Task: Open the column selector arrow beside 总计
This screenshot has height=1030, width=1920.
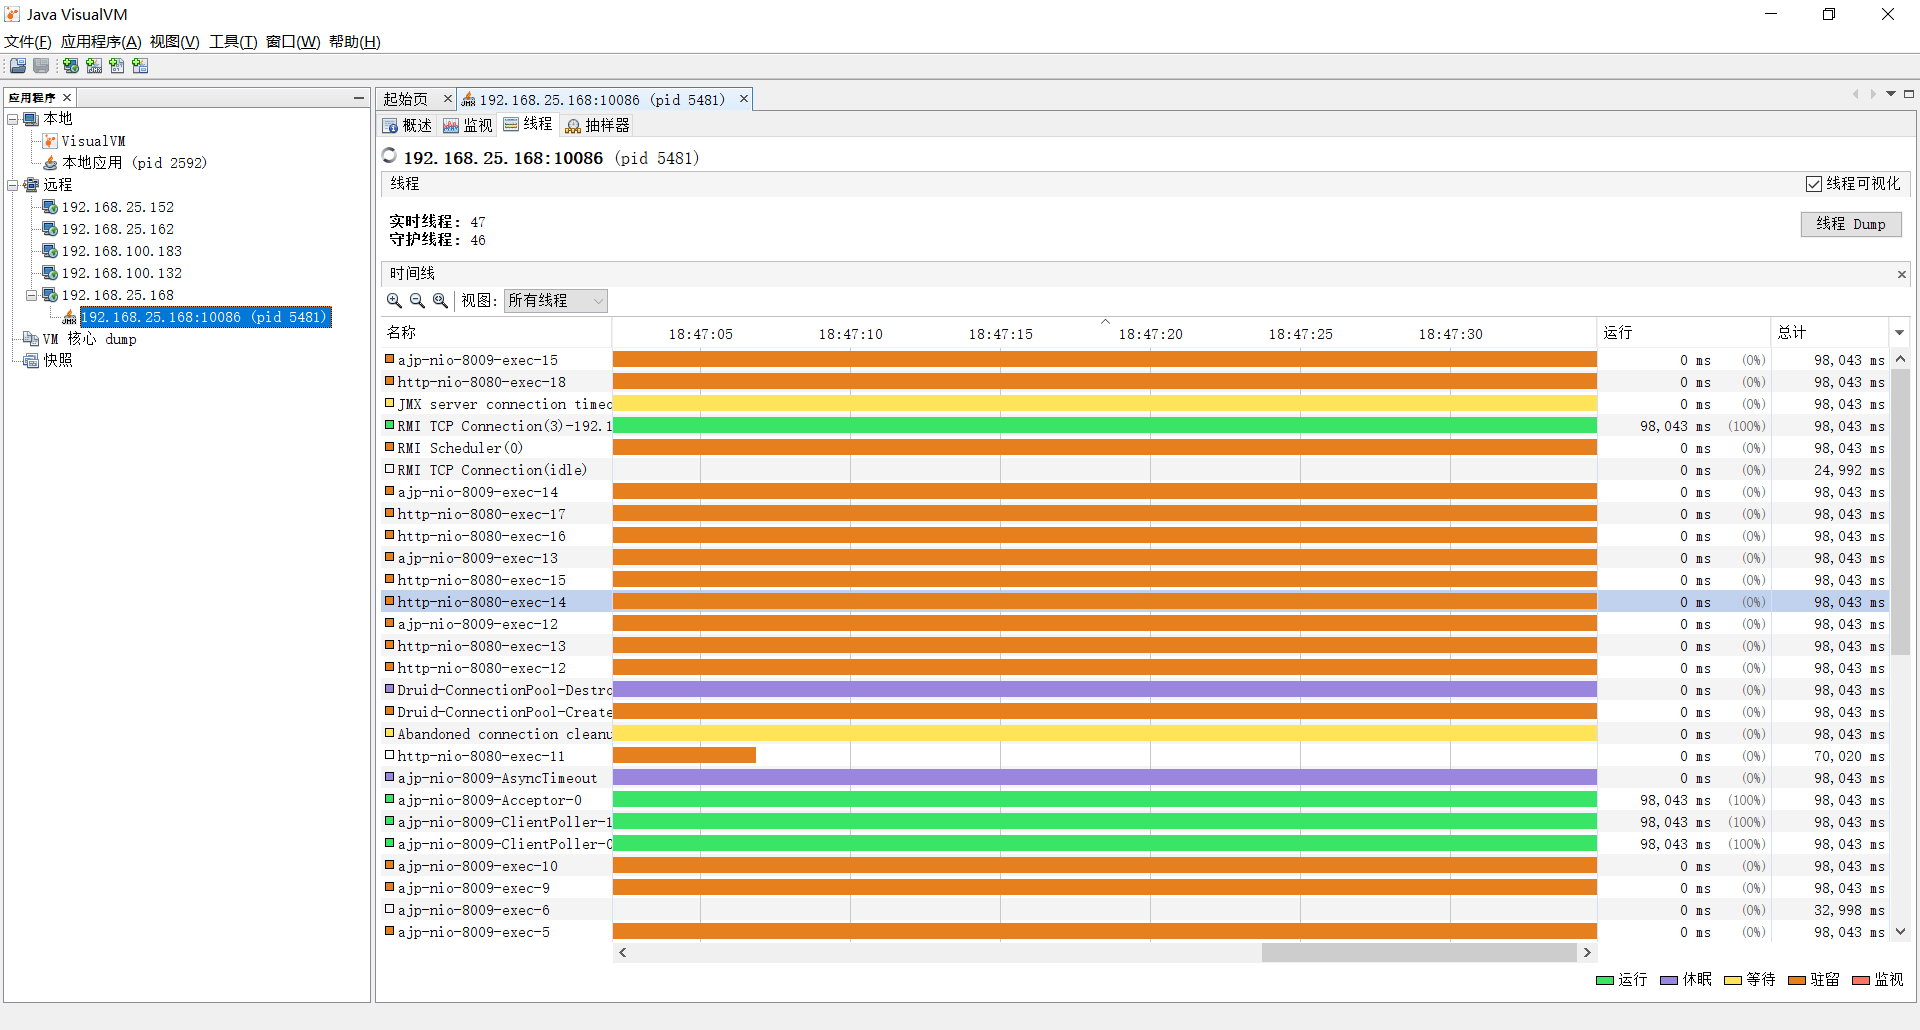Action: click(1900, 333)
